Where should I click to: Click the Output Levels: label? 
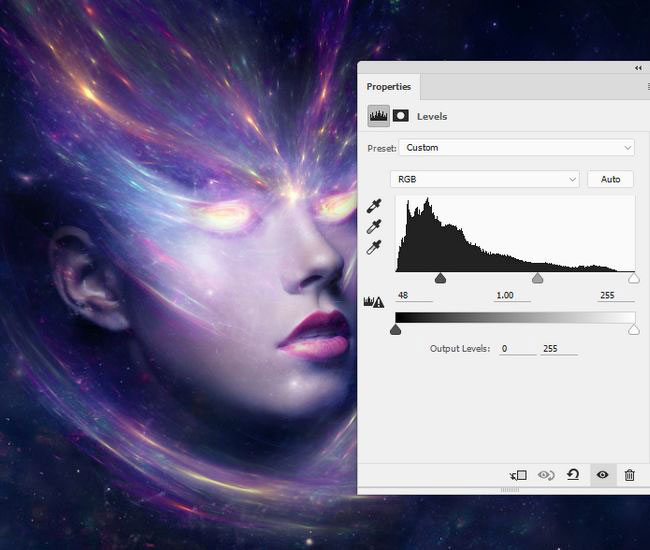click(460, 349)
